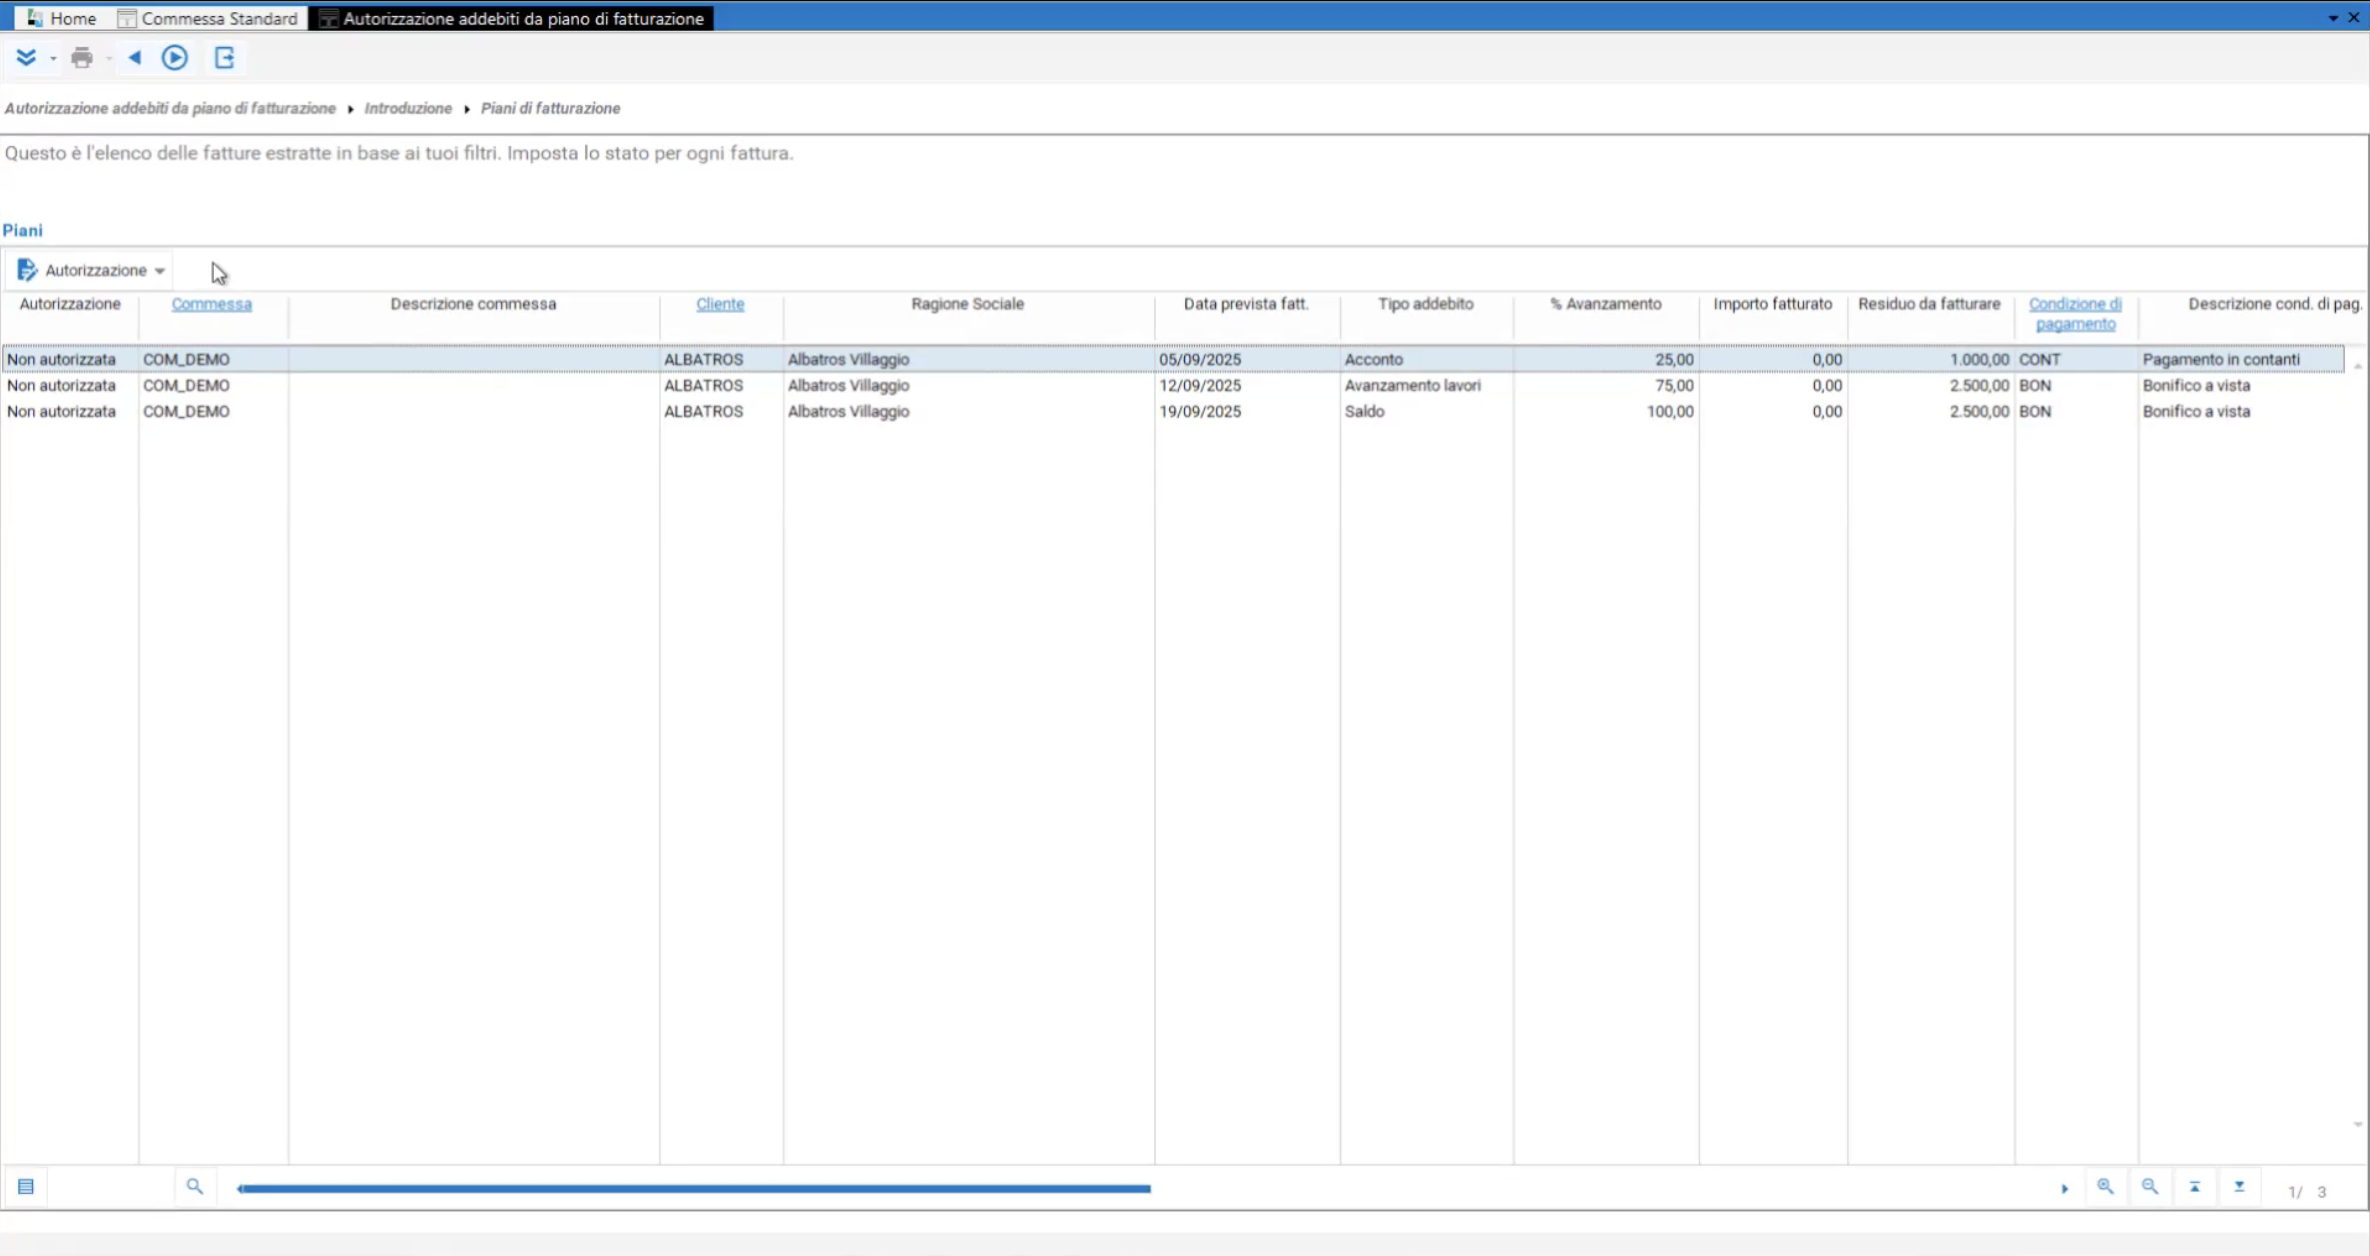The height and width of the screenshot is (1256, 2370).
Task: Click the 25,00 advancement value
Action: [x=1674, y=359]
